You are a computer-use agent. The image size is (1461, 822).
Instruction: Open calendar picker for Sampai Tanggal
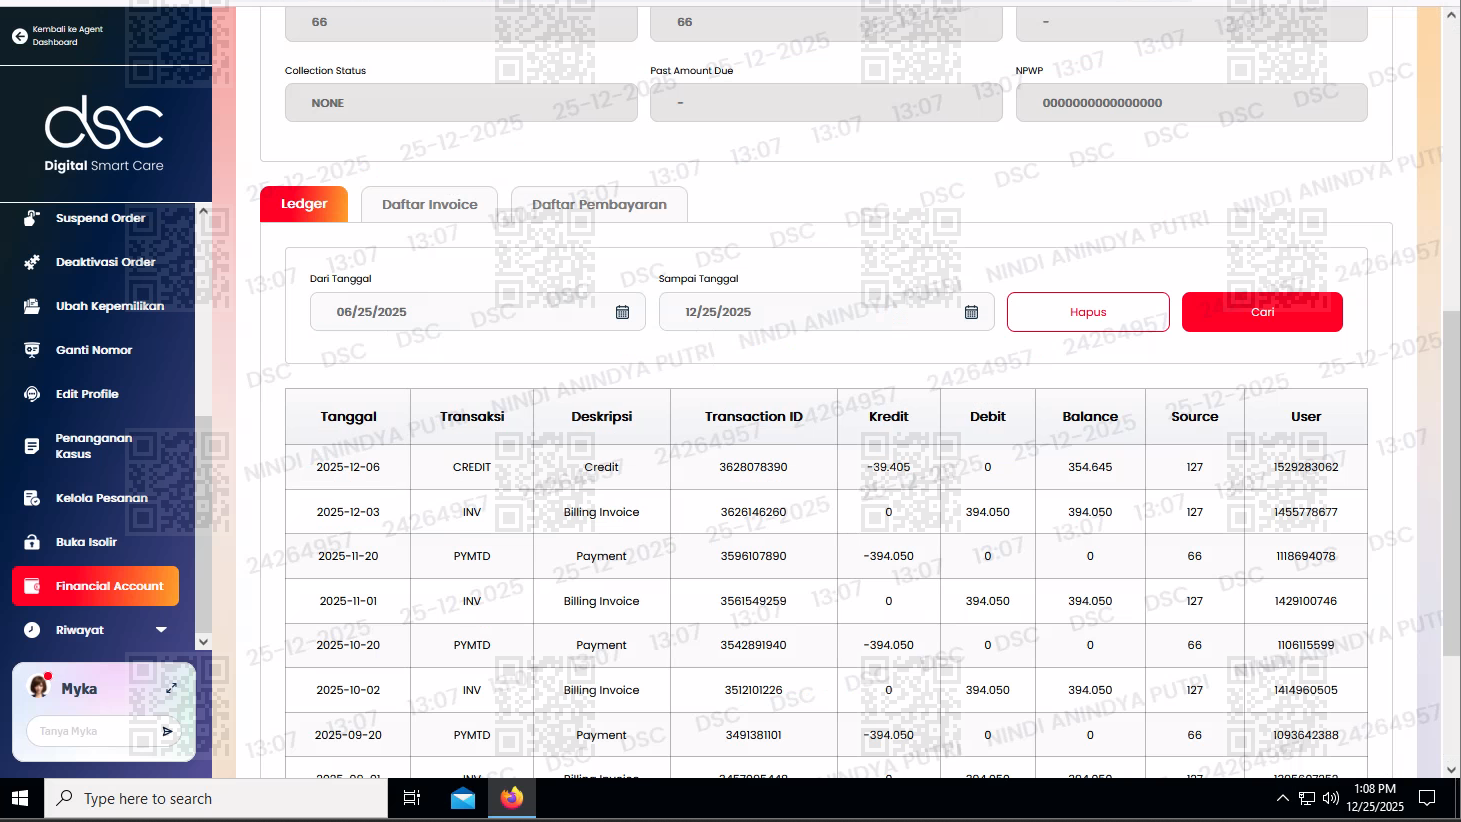[971, 312]
